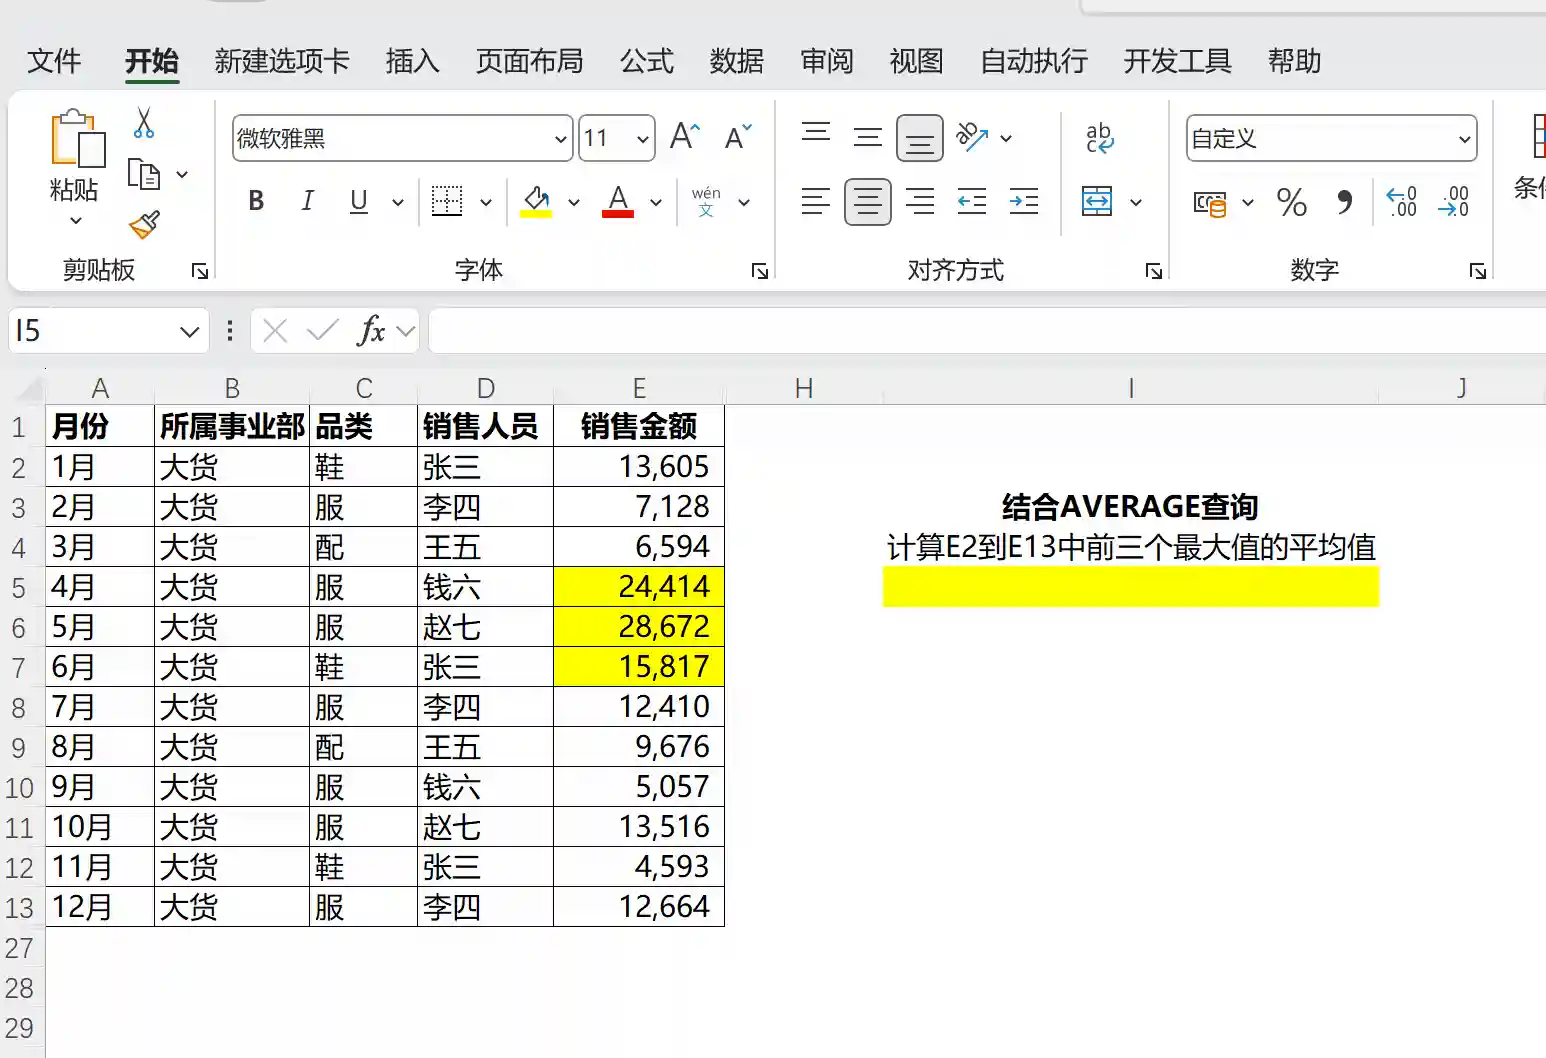Click the percent style icon

pyautogui.click(x=1291, y=203)
